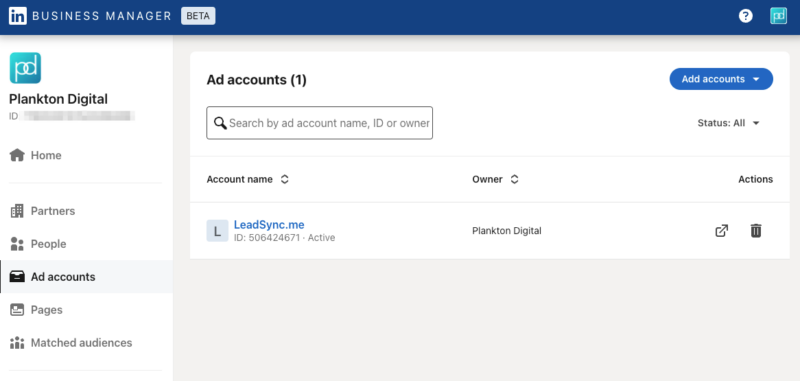Open the LeadSync.me account link
The width and height of the screenshot is (800, 381).
(x=269, y=224)
